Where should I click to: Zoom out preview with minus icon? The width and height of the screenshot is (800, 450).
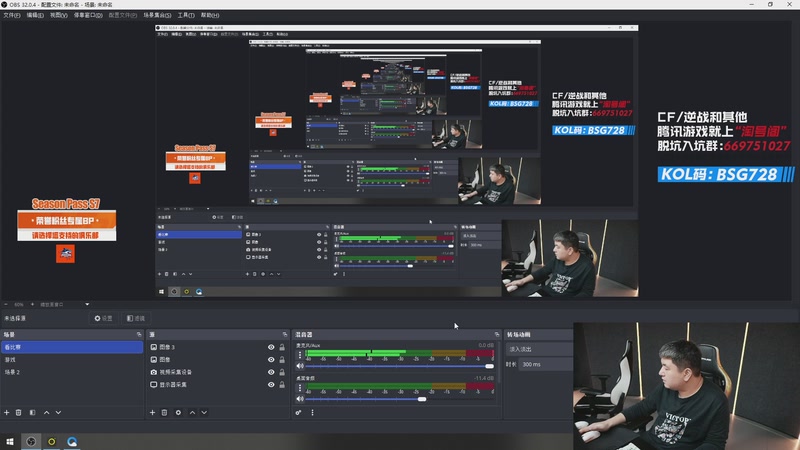6,304
